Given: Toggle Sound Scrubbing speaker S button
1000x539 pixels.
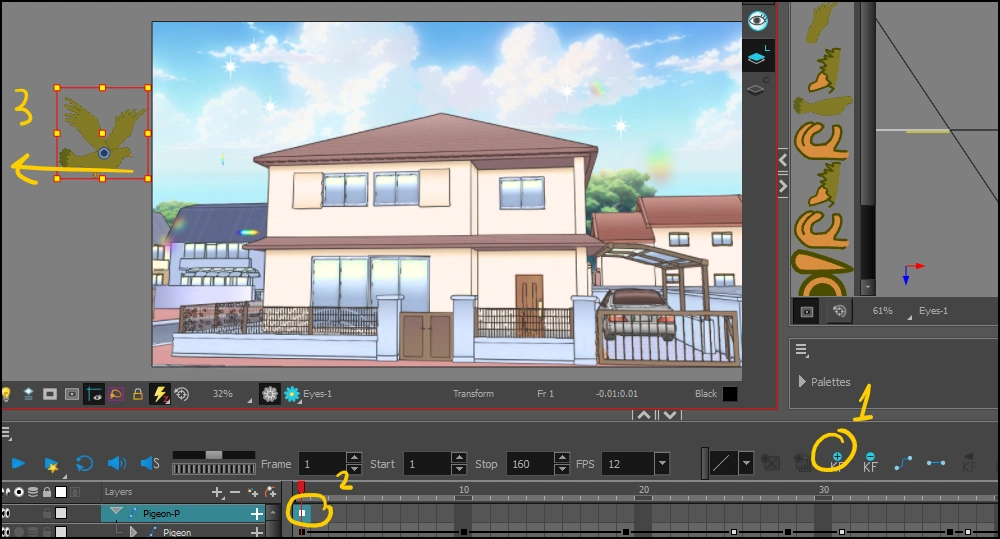Looking at the screenshot, I should [150, 463].
